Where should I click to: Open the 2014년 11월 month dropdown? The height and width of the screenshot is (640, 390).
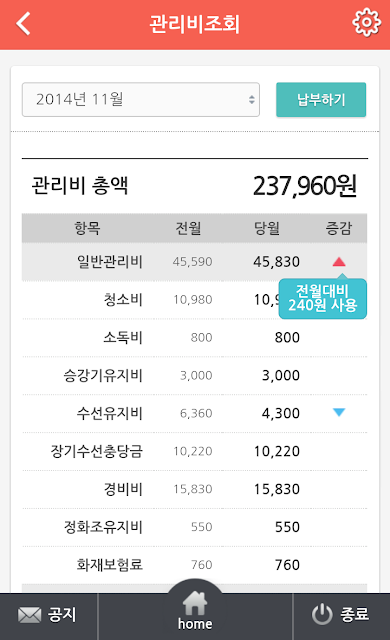141,100
